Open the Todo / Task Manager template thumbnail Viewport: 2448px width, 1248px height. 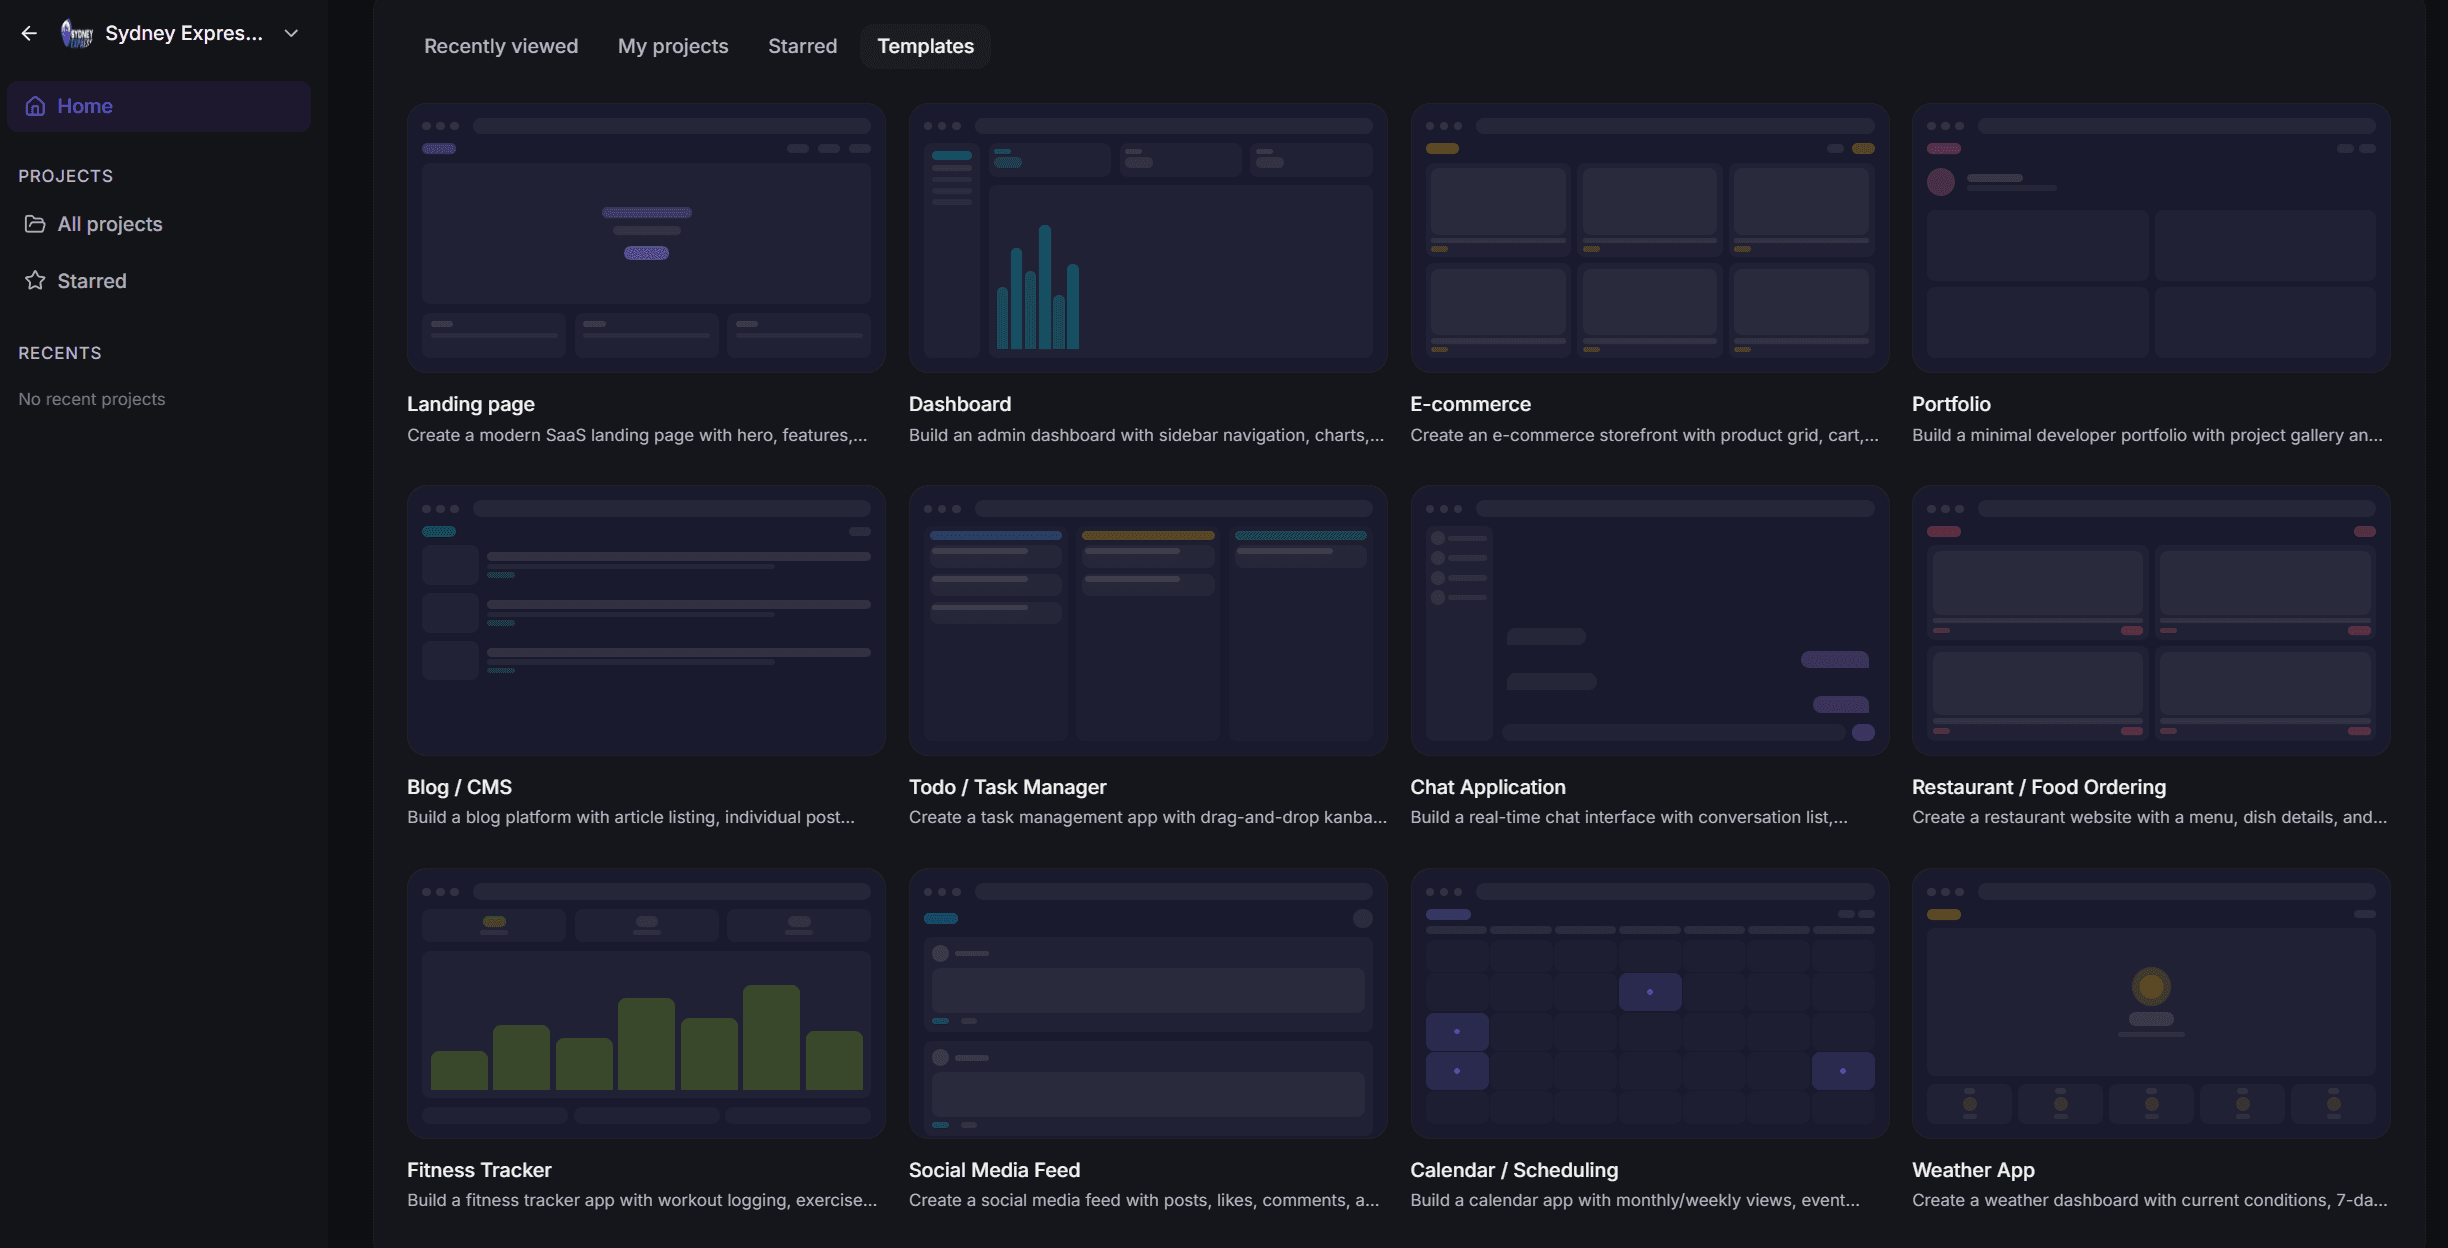pyautogui.click(x=1148, y=621)
